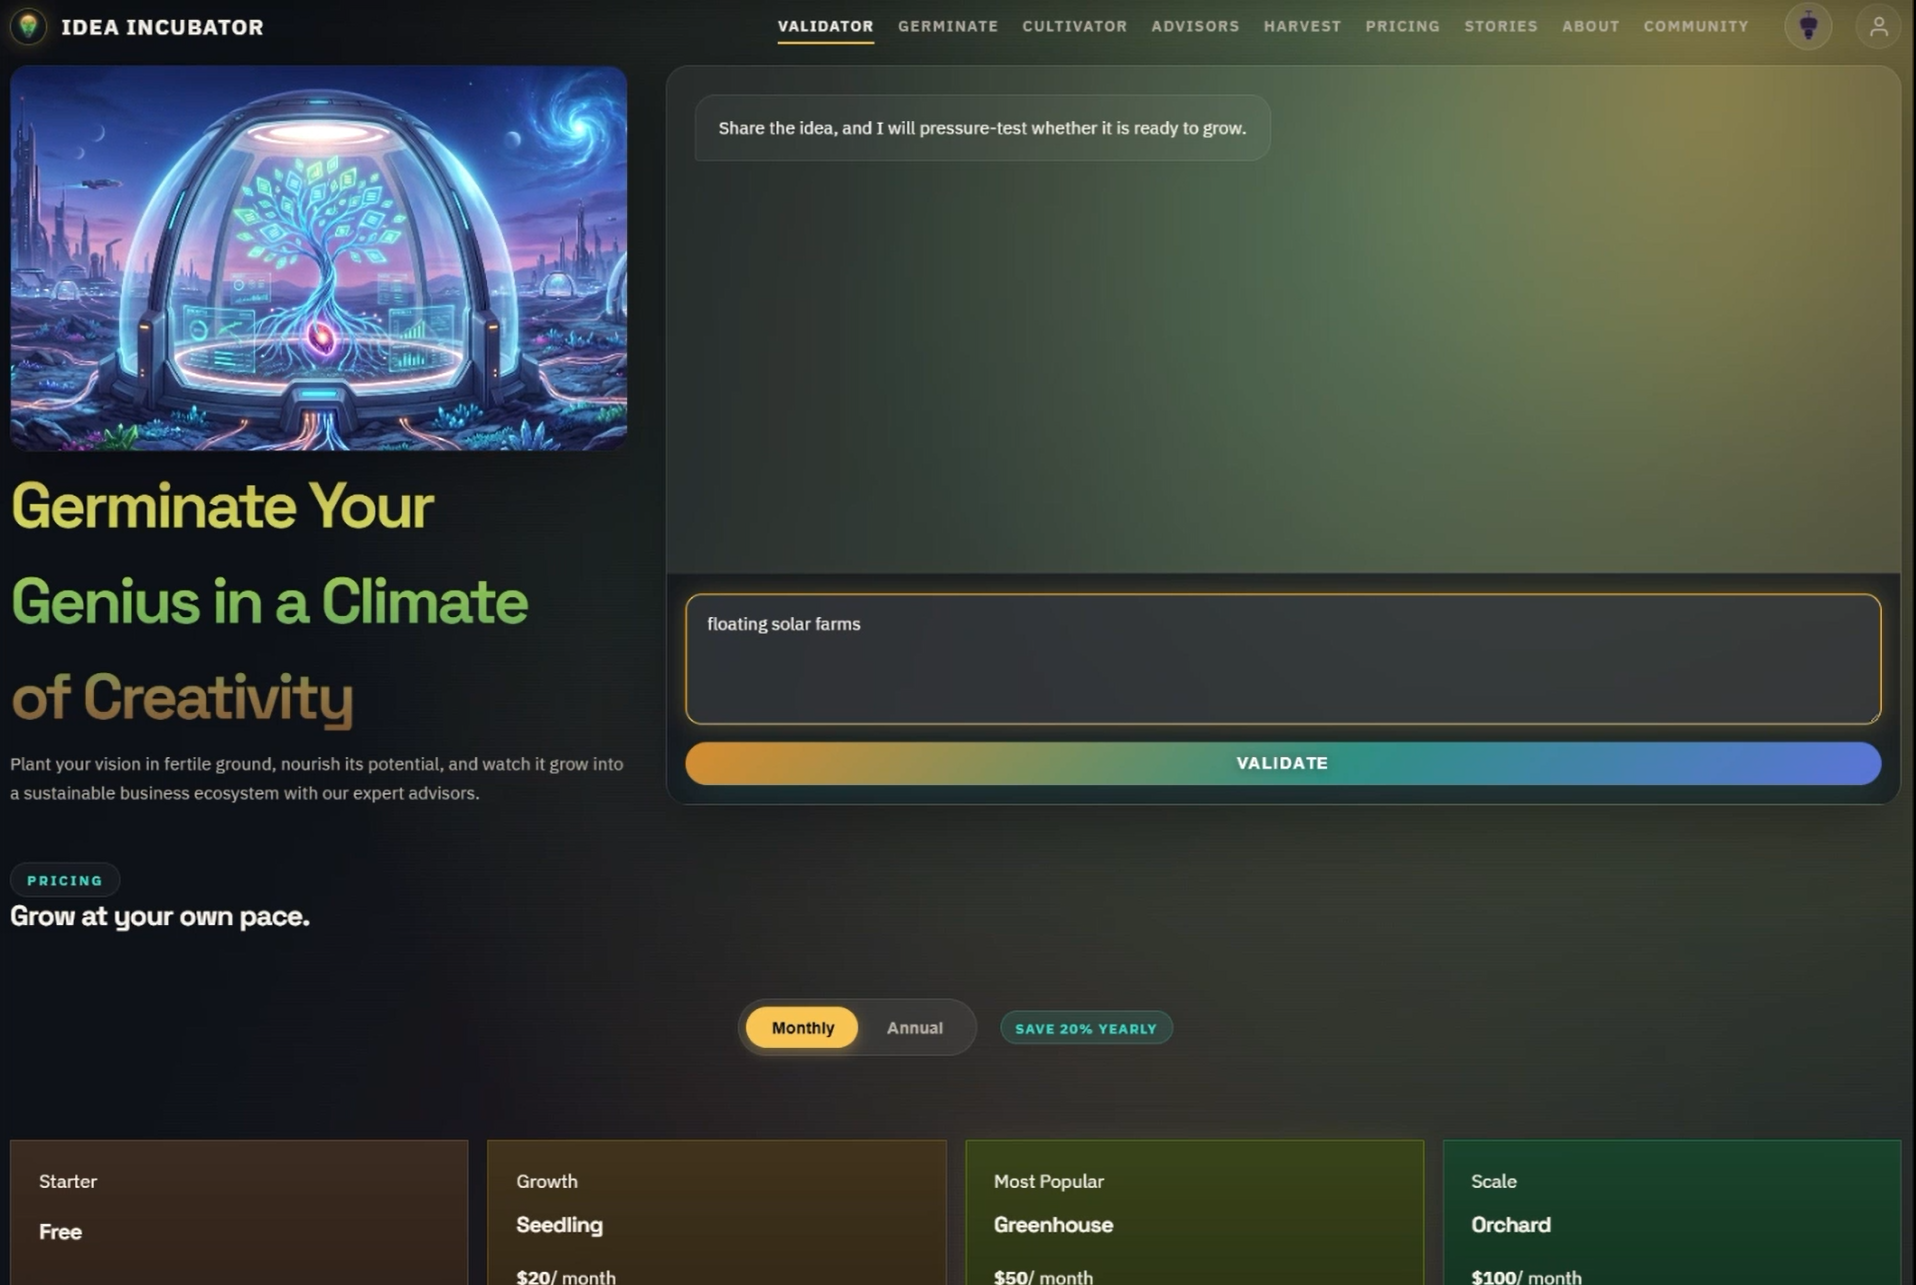The width and height of the screenshot is (1916, 1285).
Task: Open the Validator nav tab
Action: (x=825, y=26)
